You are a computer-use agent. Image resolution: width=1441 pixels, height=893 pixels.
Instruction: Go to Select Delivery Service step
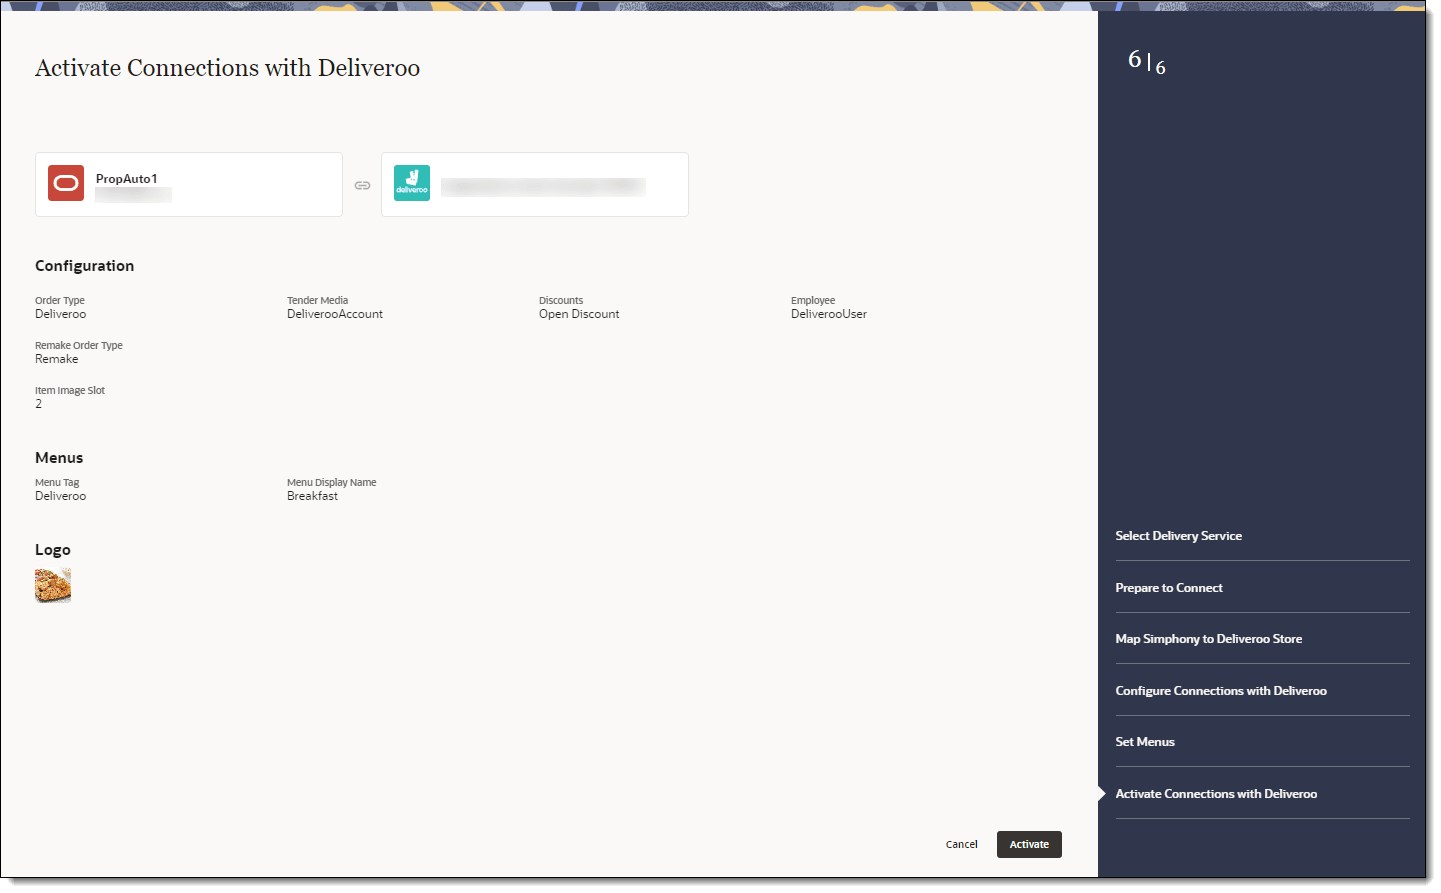tap(1179, 536)
